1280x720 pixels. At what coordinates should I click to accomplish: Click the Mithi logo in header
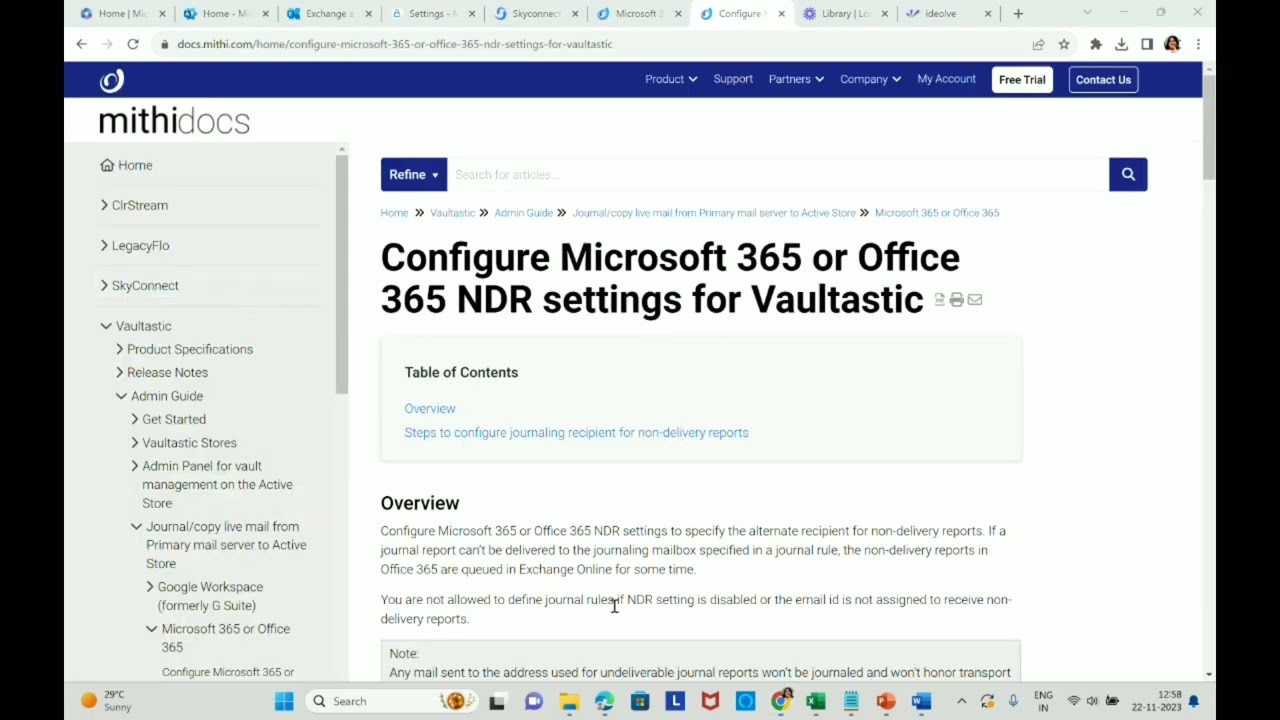pos(112,80)
